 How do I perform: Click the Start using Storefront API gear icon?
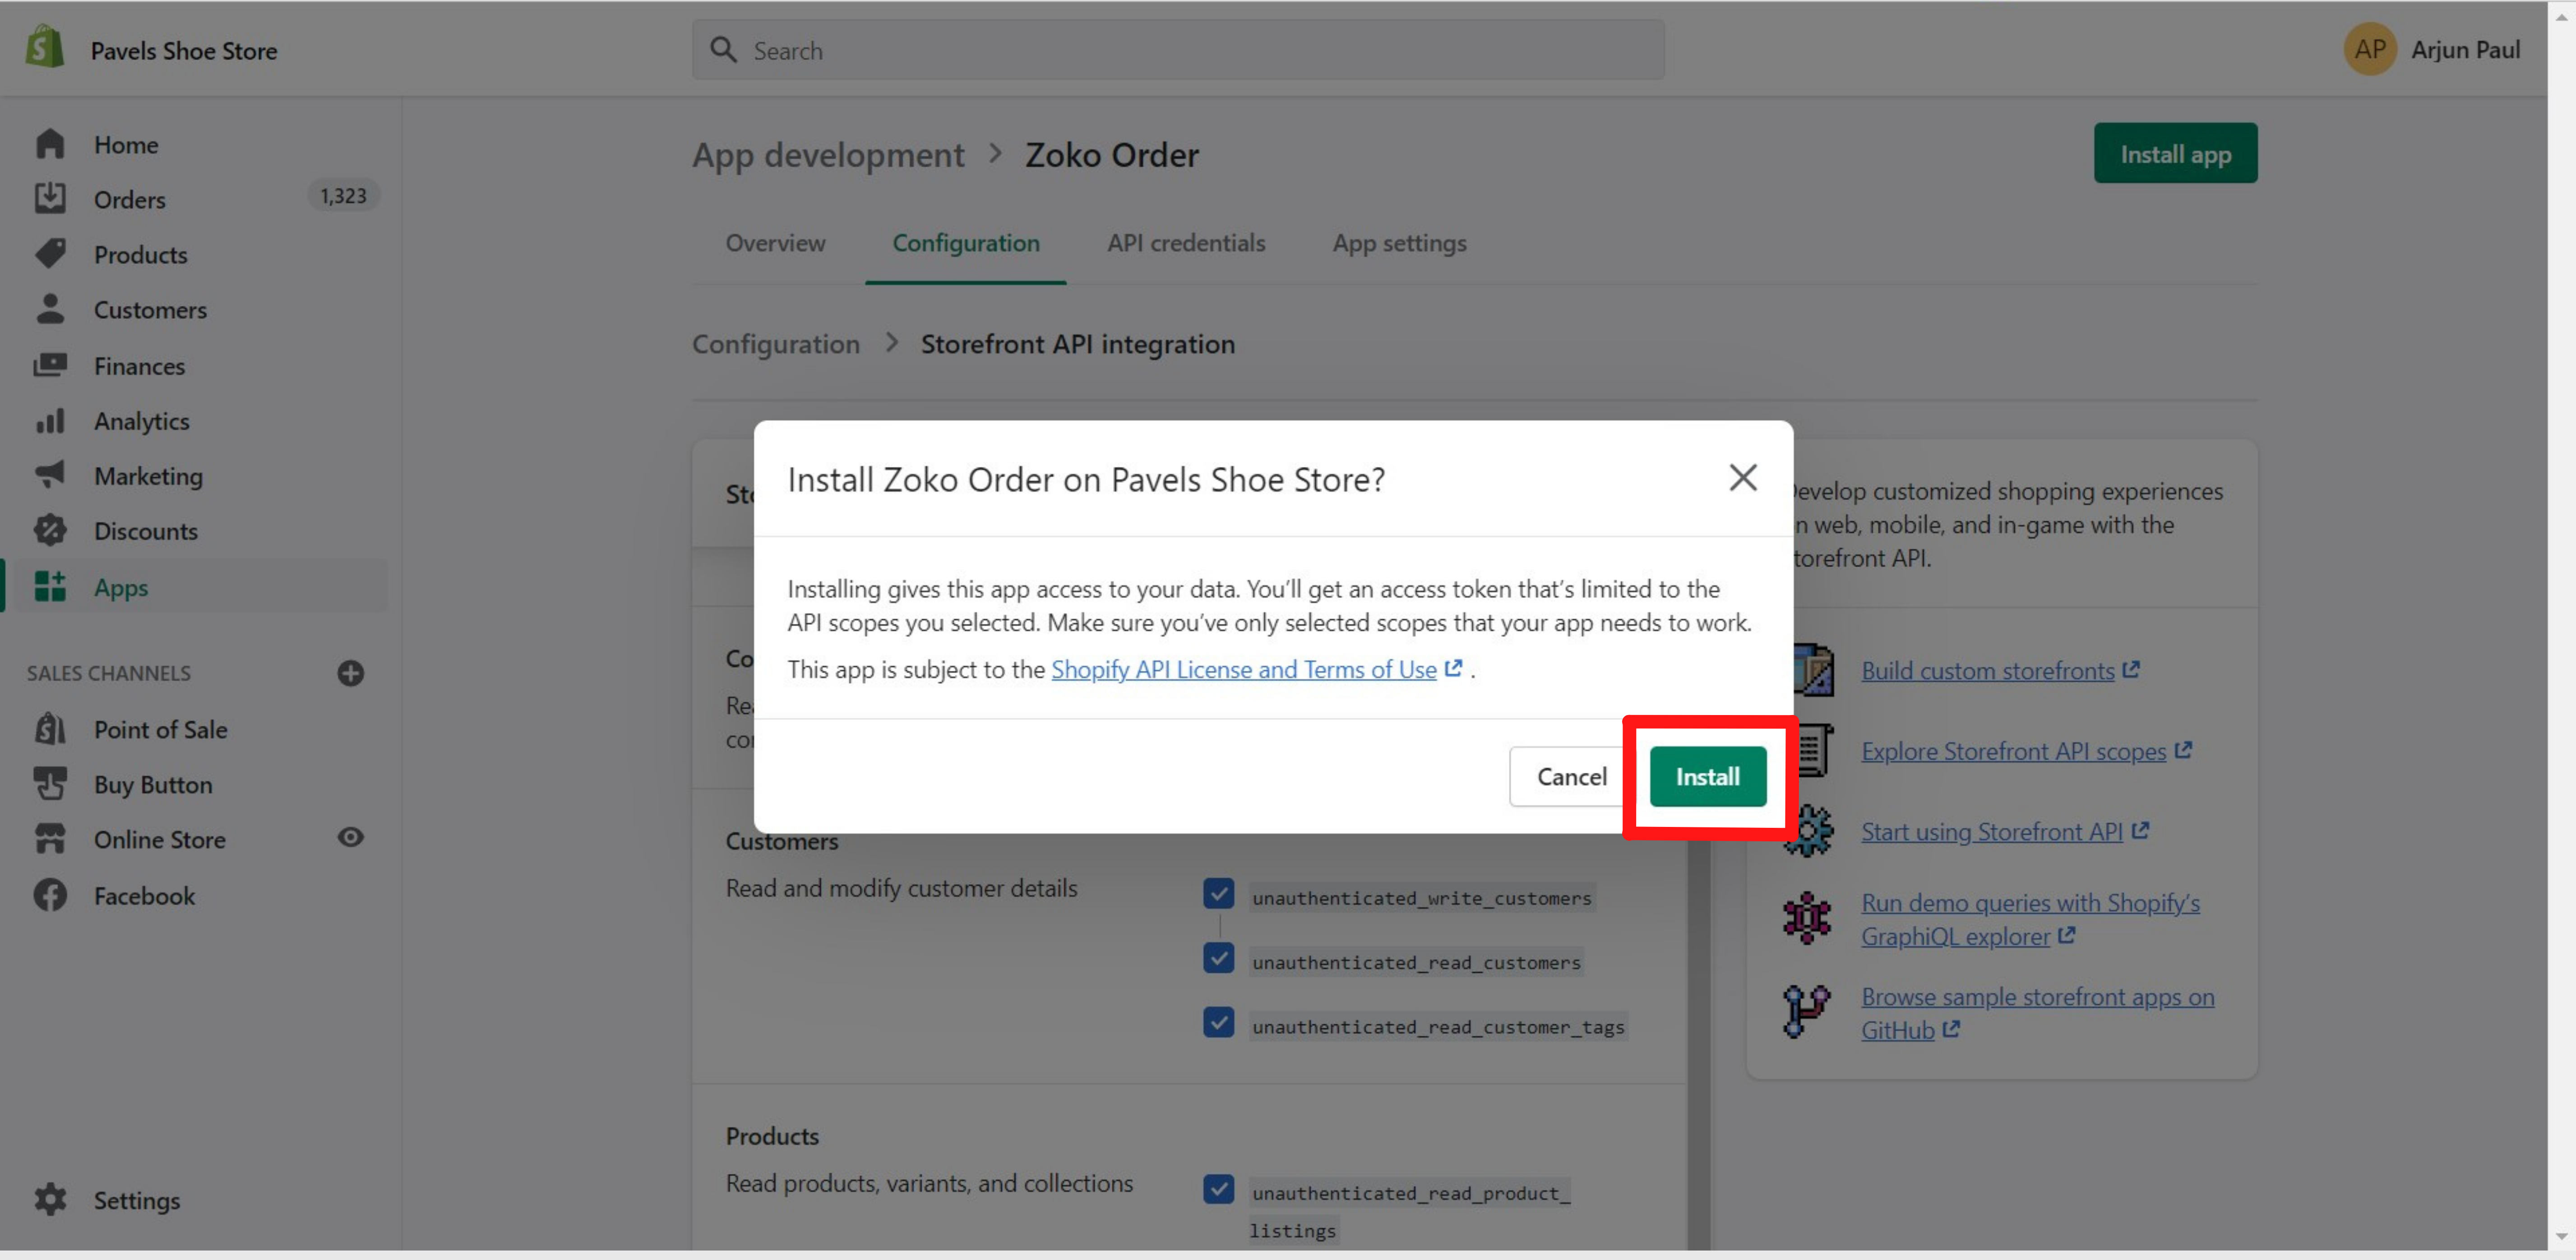coord(1811,831)
